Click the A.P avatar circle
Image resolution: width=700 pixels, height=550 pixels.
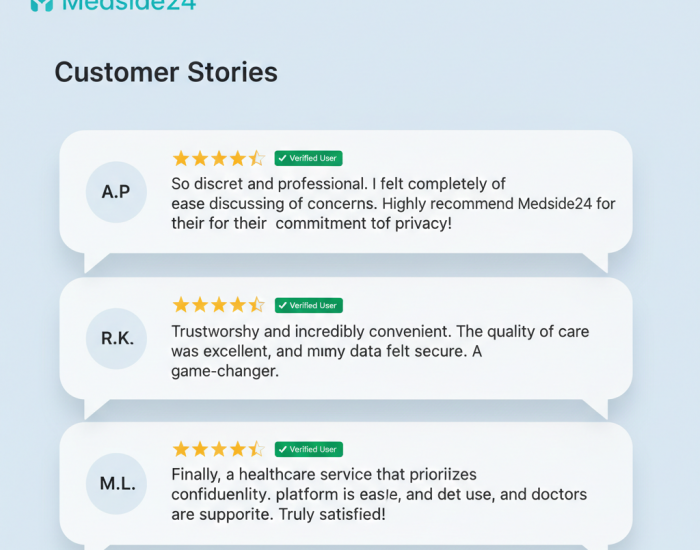[116, 191]
